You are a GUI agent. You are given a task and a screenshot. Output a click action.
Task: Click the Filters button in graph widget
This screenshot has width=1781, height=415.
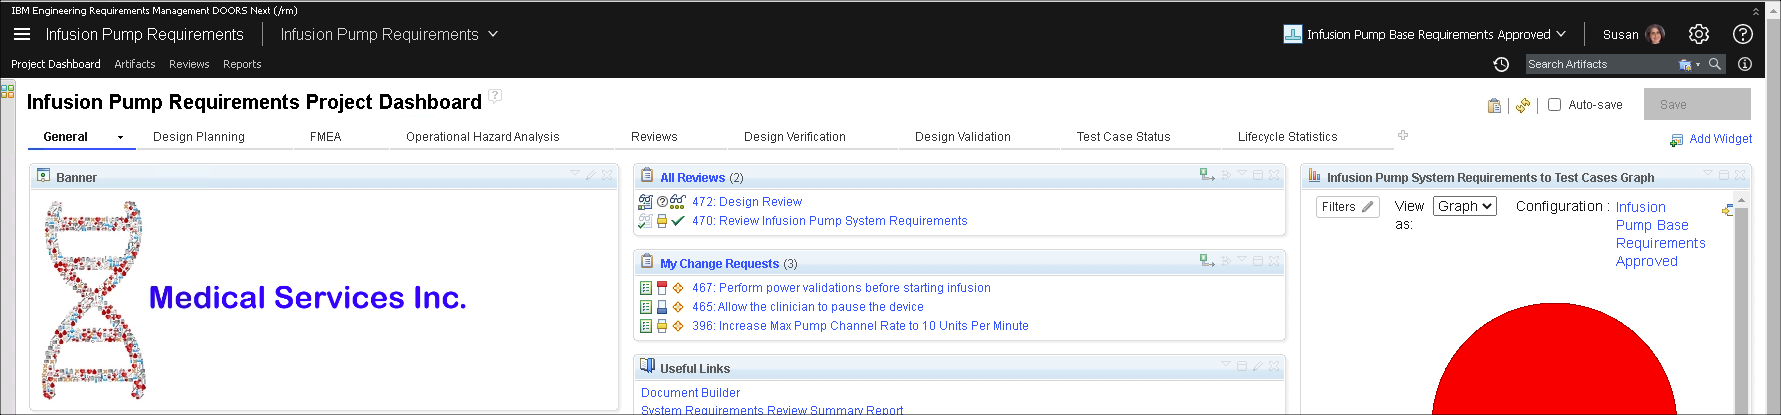[x=1347, y=207]
